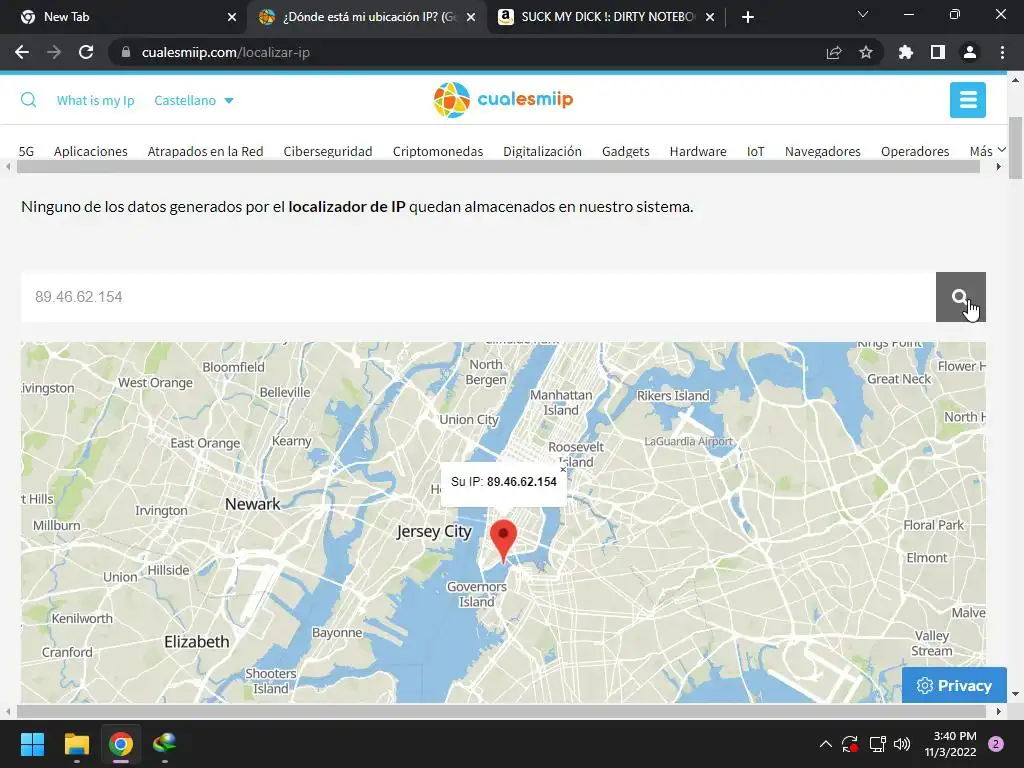This screenshot has width=1024, height=768.
Task: Reload the page
Action: point(86,52)
